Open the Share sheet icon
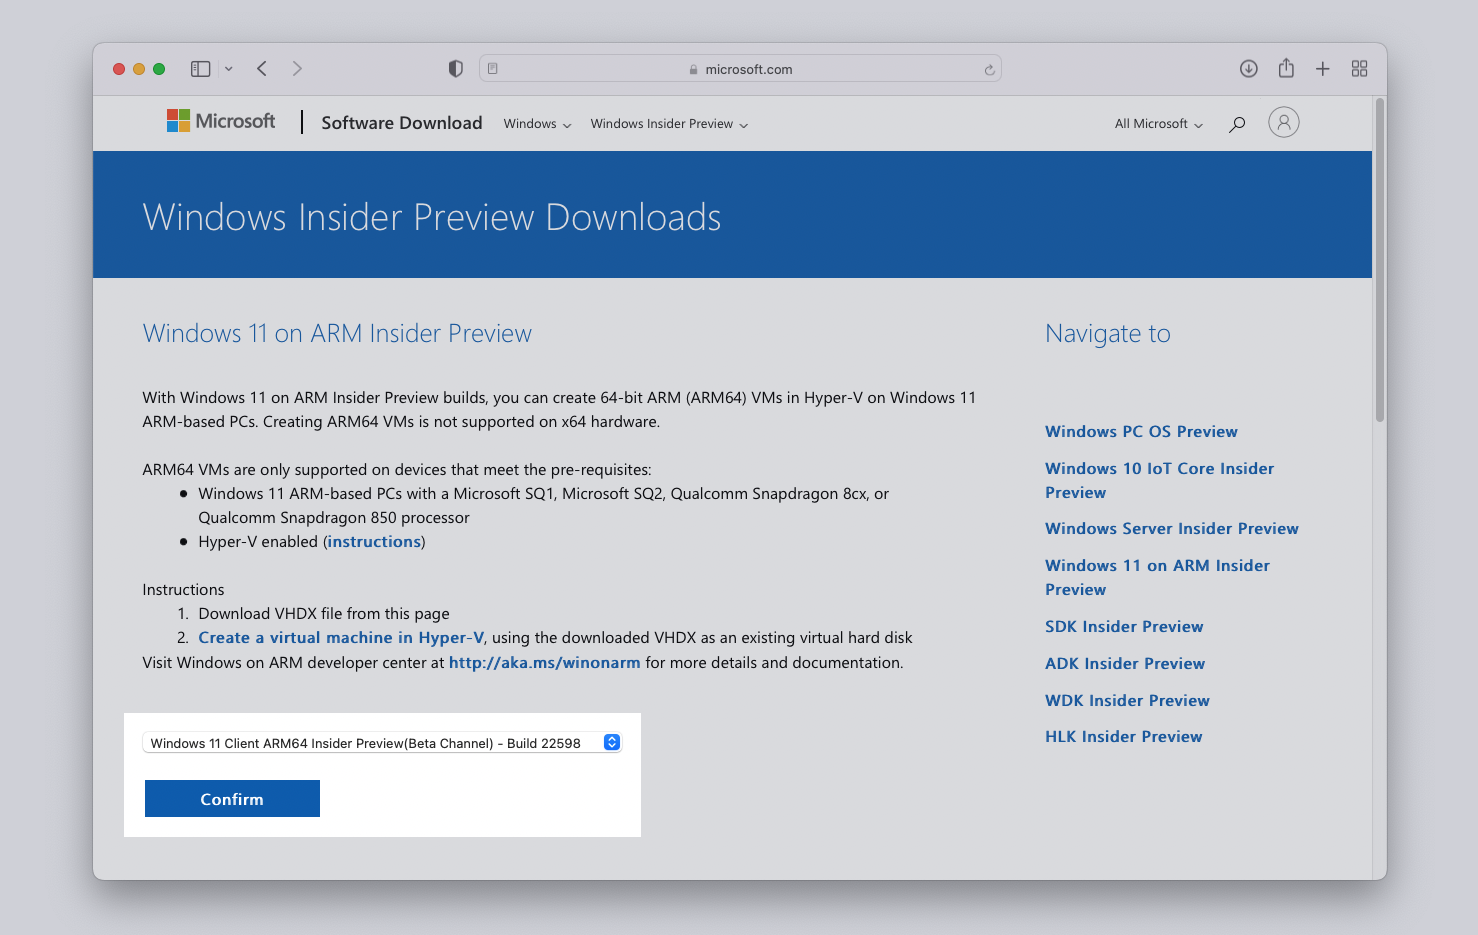The image size is (1478, 935). (1286, 68)
